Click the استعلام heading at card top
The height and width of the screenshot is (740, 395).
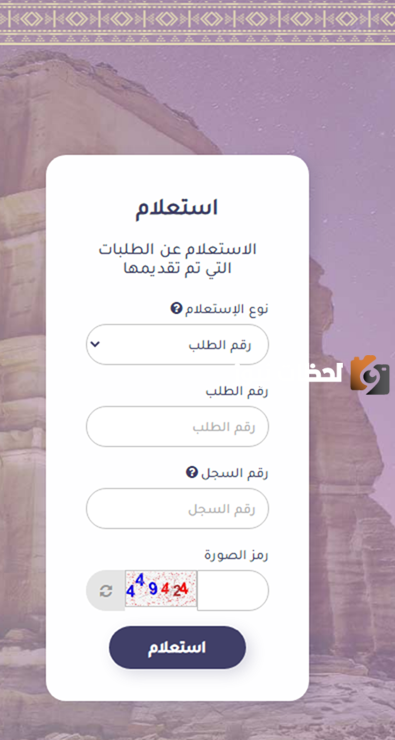click(177, 208)
